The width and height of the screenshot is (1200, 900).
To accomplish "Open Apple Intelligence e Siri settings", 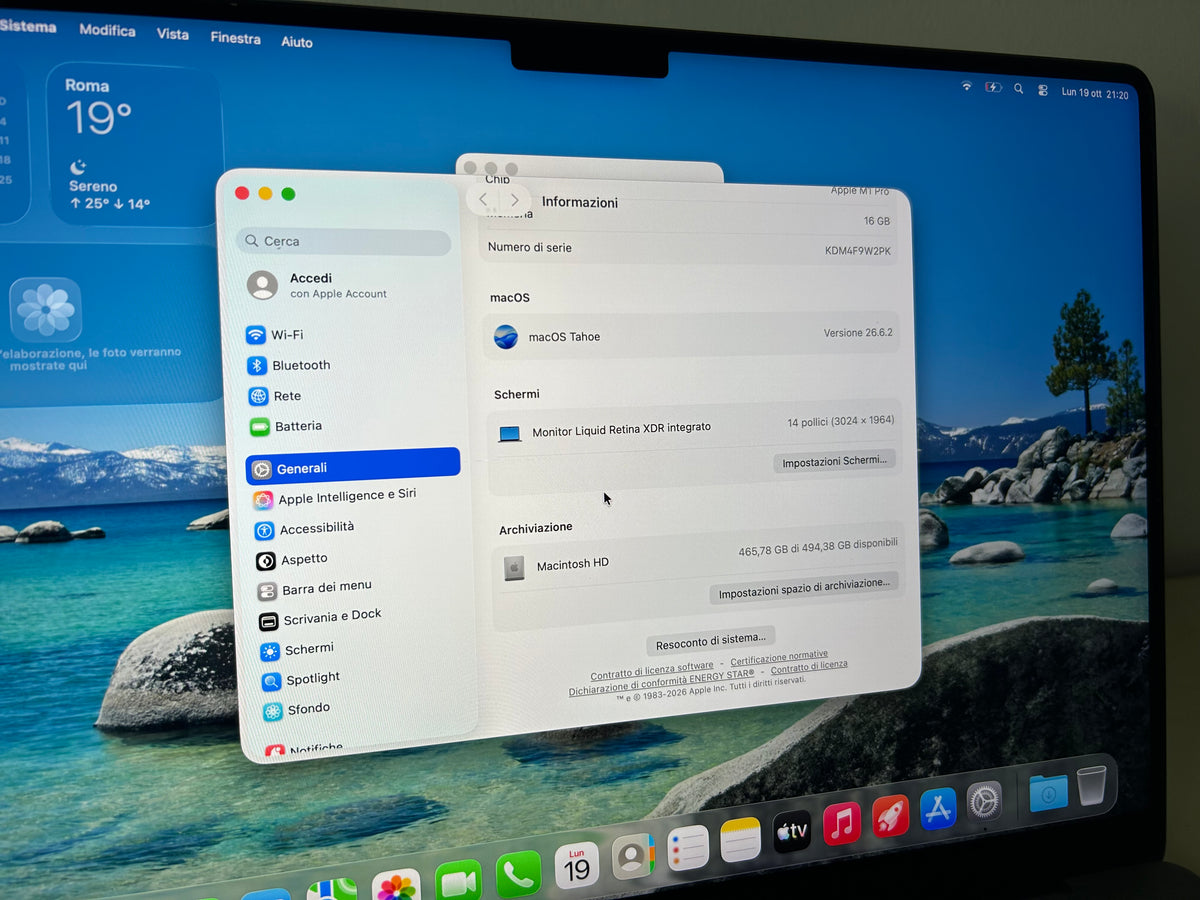I will click(x=334, y=497).
